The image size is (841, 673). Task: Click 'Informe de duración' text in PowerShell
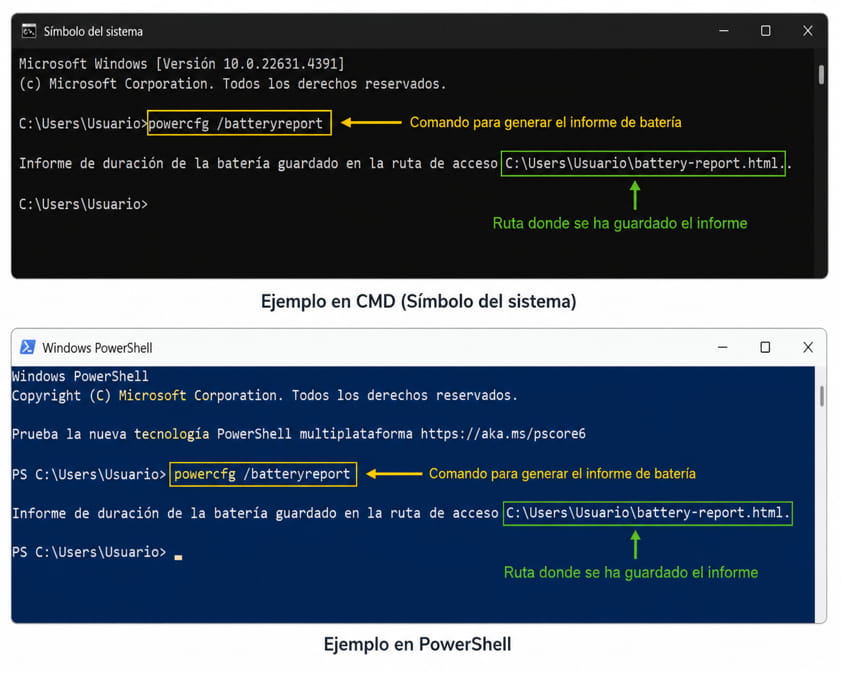tap(85, 513)
